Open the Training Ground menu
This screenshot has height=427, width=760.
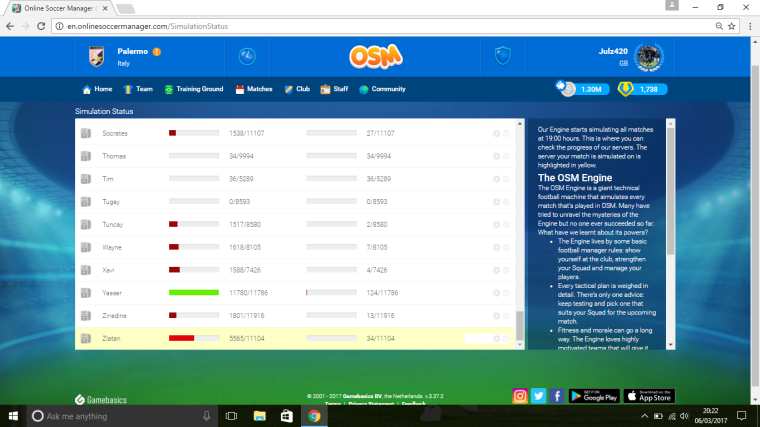click(x=194, y=89)
